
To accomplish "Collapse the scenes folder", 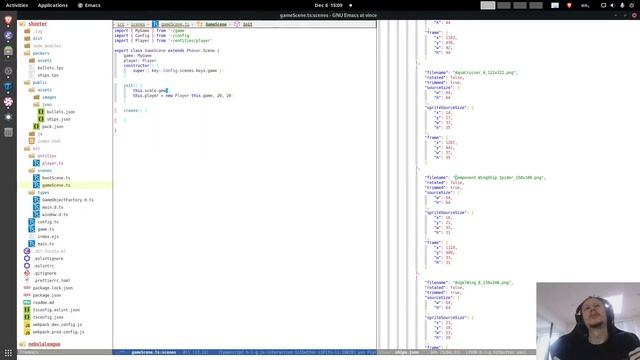I will (32, 171).
